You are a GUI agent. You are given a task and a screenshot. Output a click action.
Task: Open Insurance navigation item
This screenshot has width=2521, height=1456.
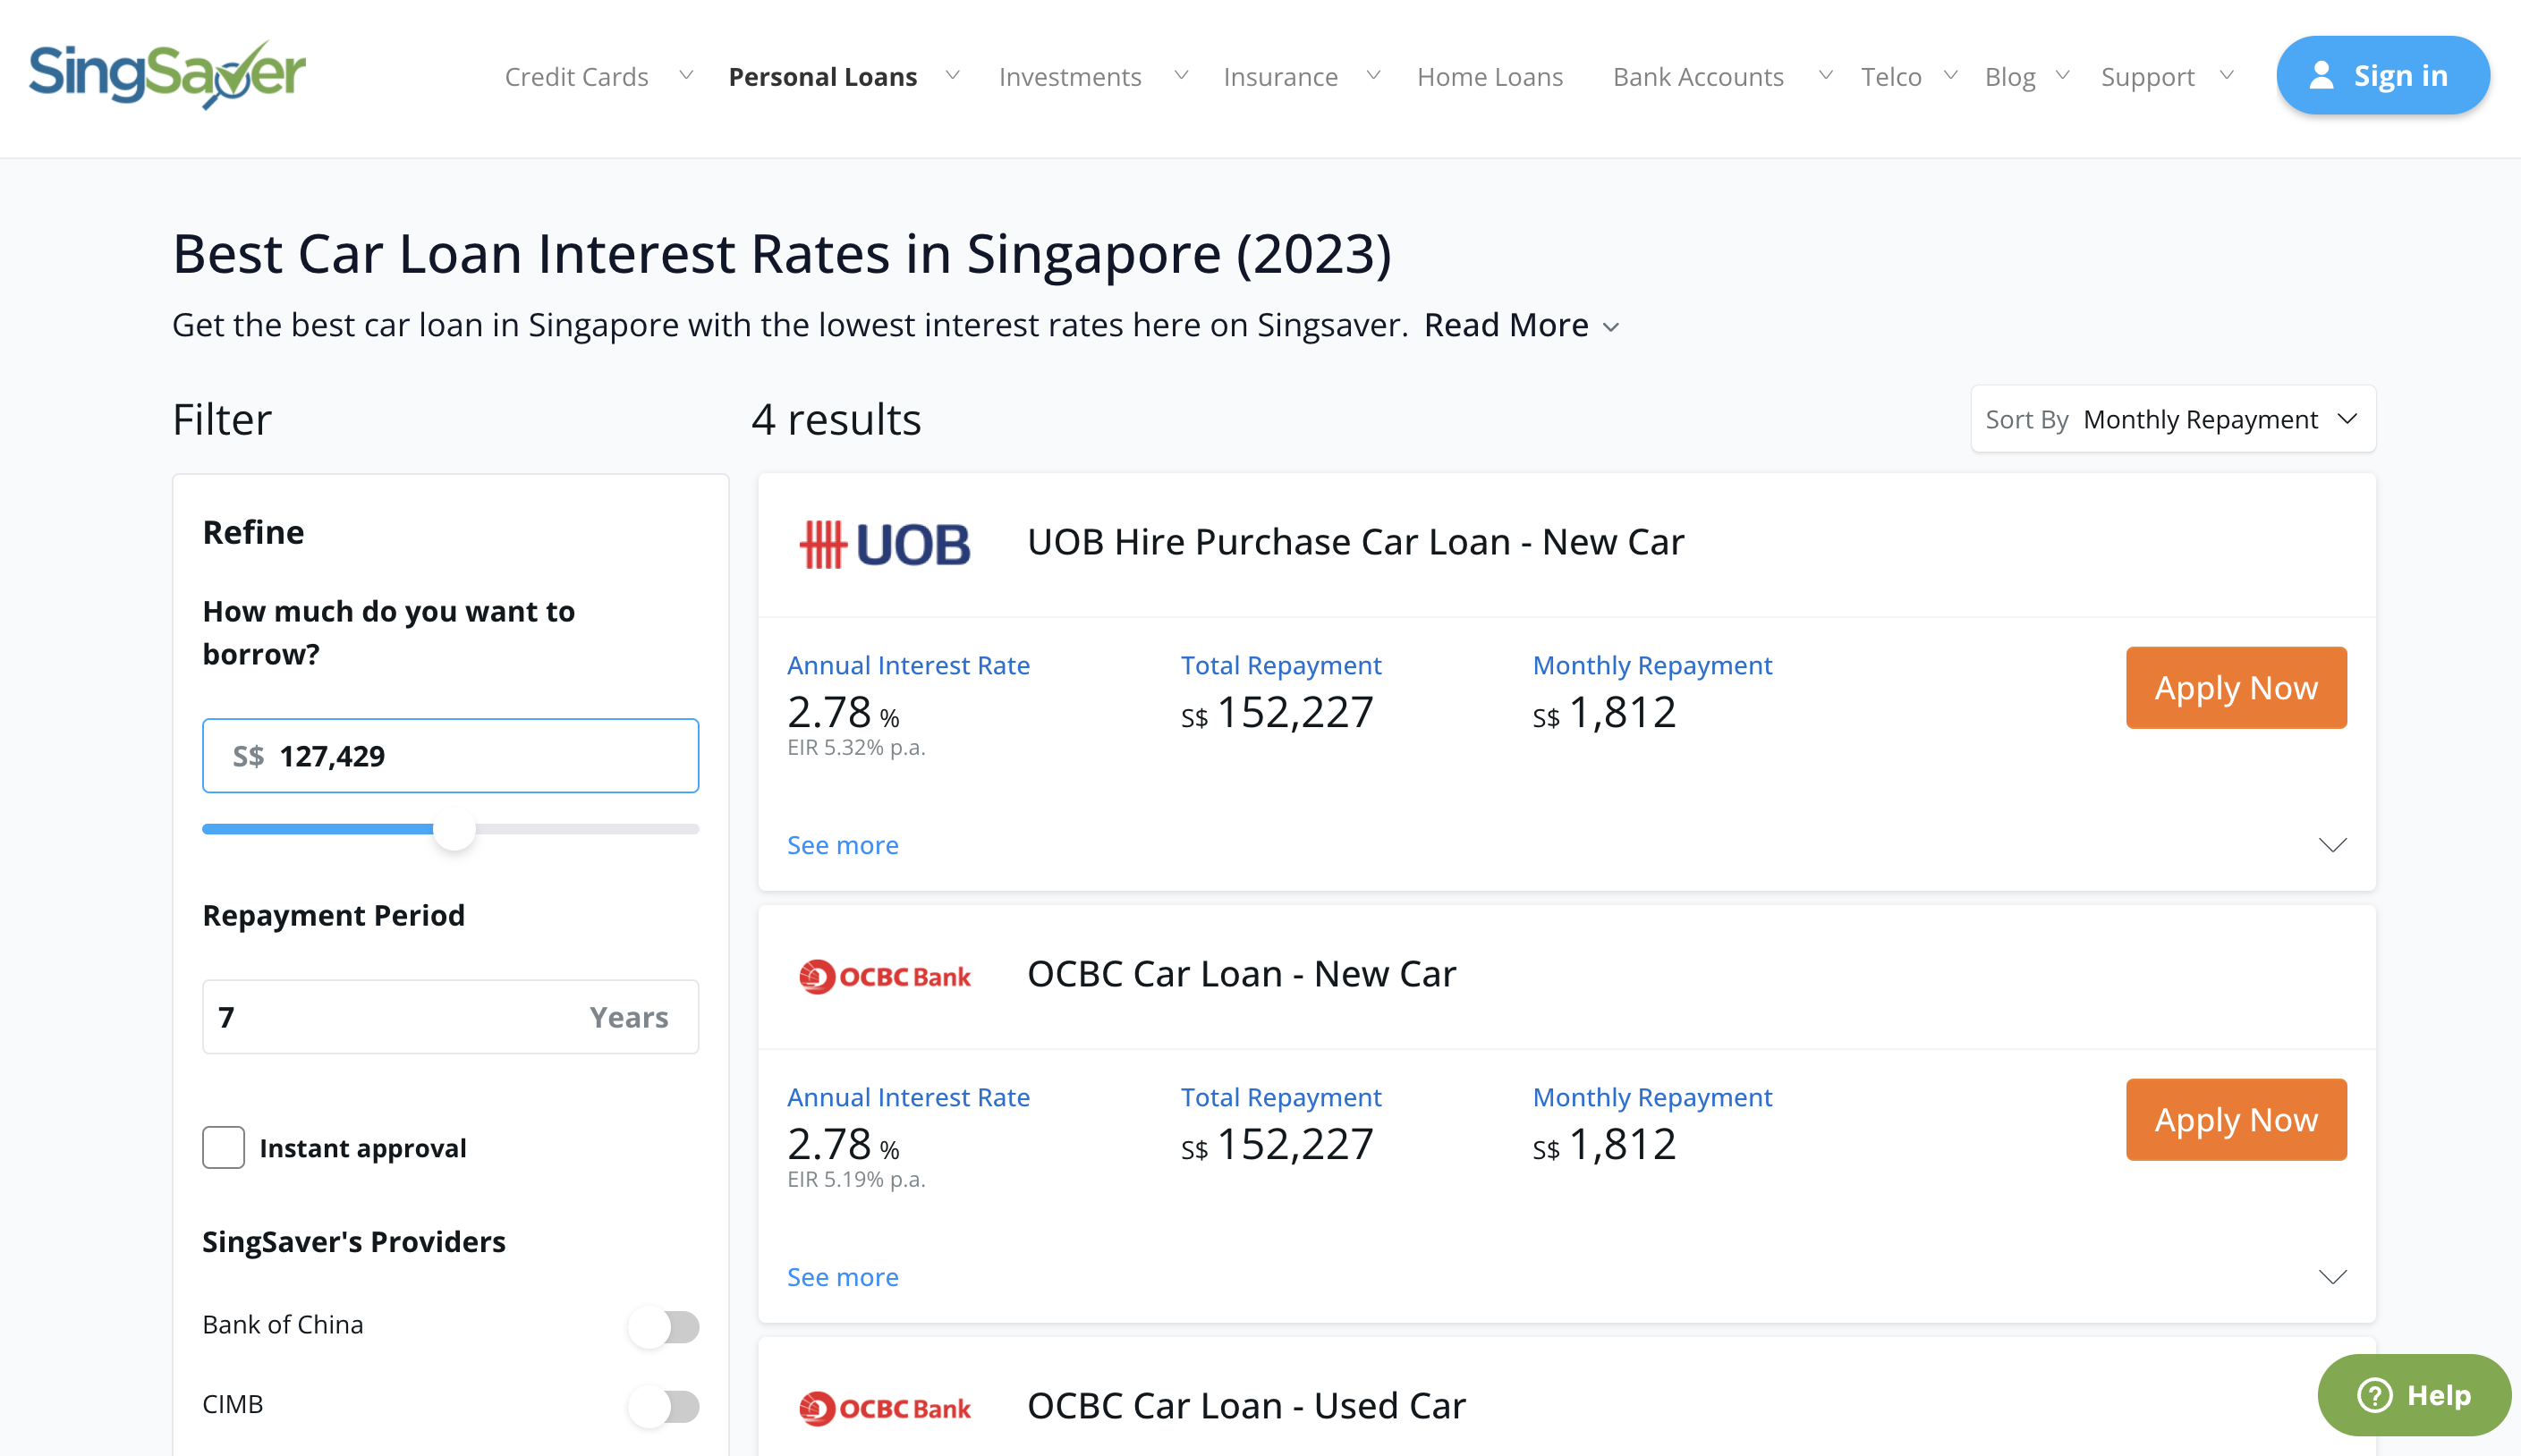pos(1280,76)
